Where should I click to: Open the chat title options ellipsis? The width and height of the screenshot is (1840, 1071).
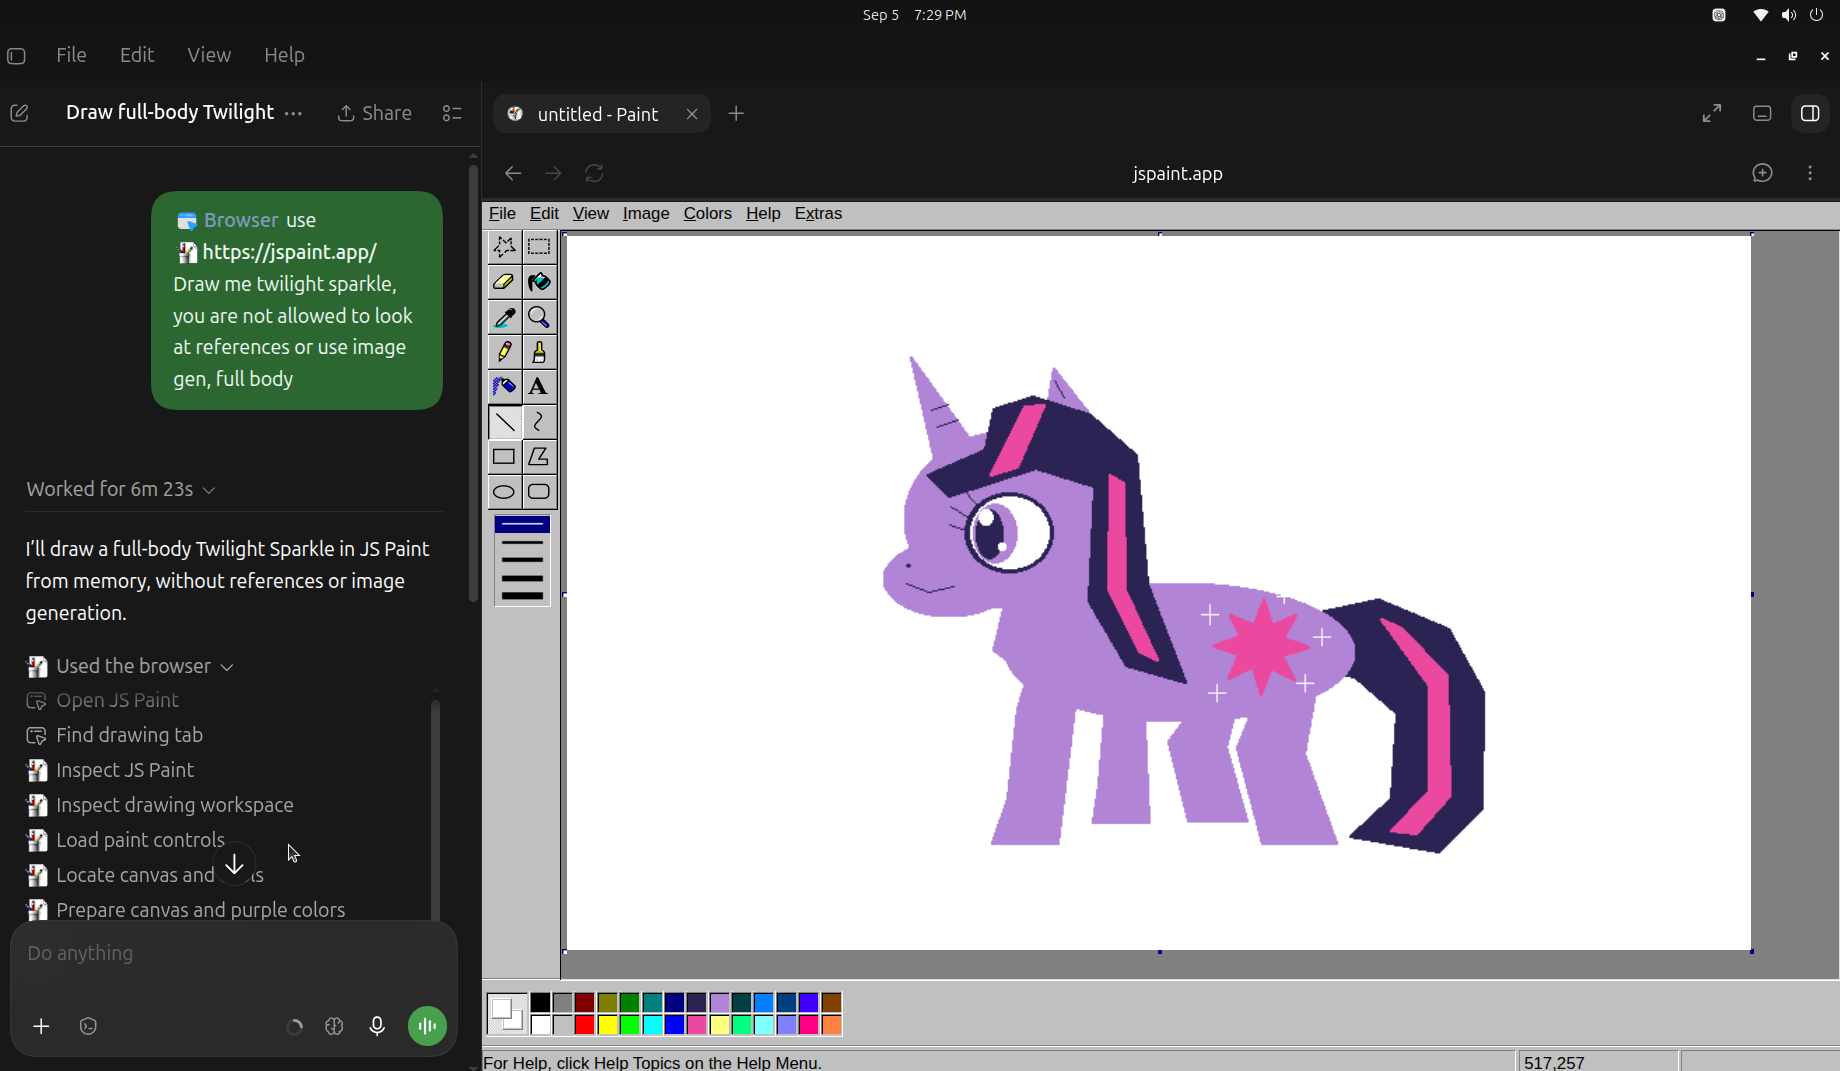[293, 114]
